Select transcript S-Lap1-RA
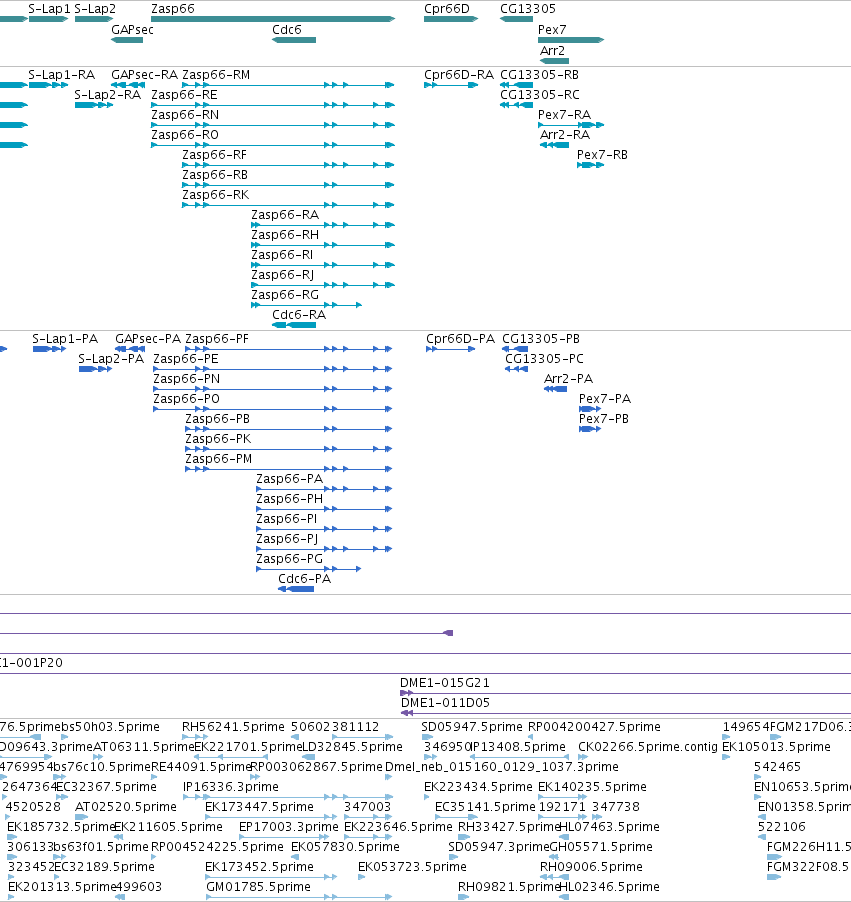851x902 pixels. click(x=61, y=75)
